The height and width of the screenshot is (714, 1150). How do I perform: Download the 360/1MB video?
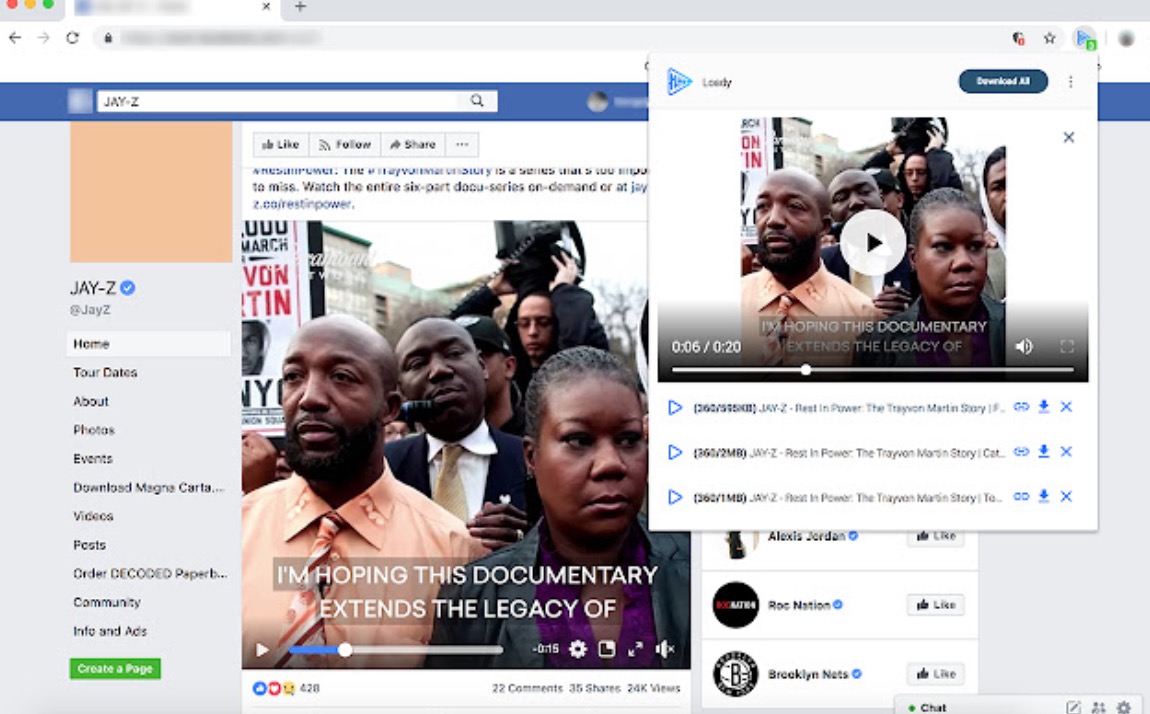point(1044,496)
